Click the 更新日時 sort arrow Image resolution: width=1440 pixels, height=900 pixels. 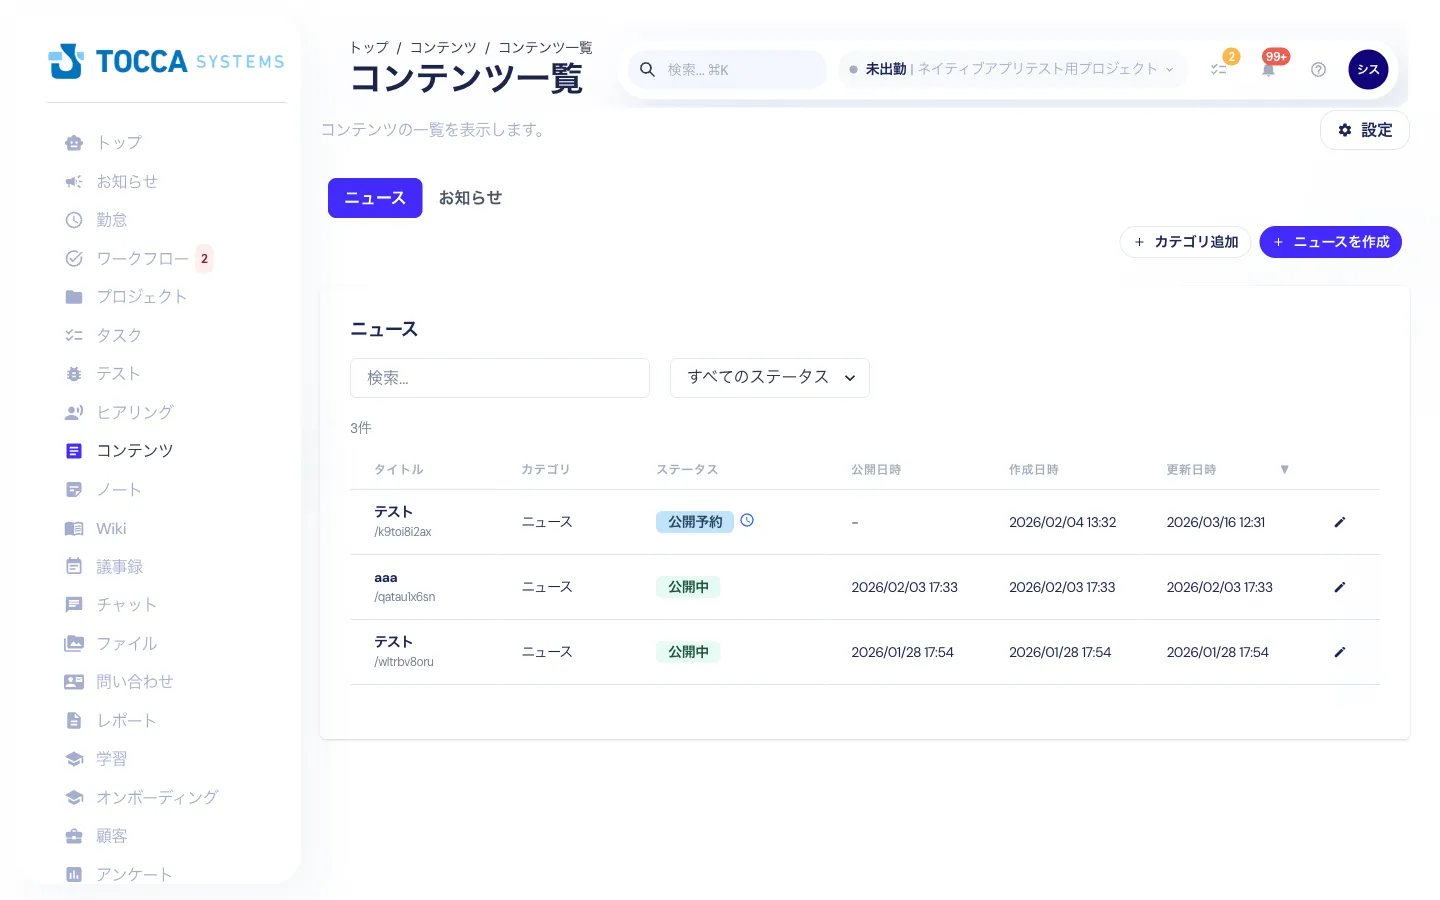click(x=1285, y=469)
